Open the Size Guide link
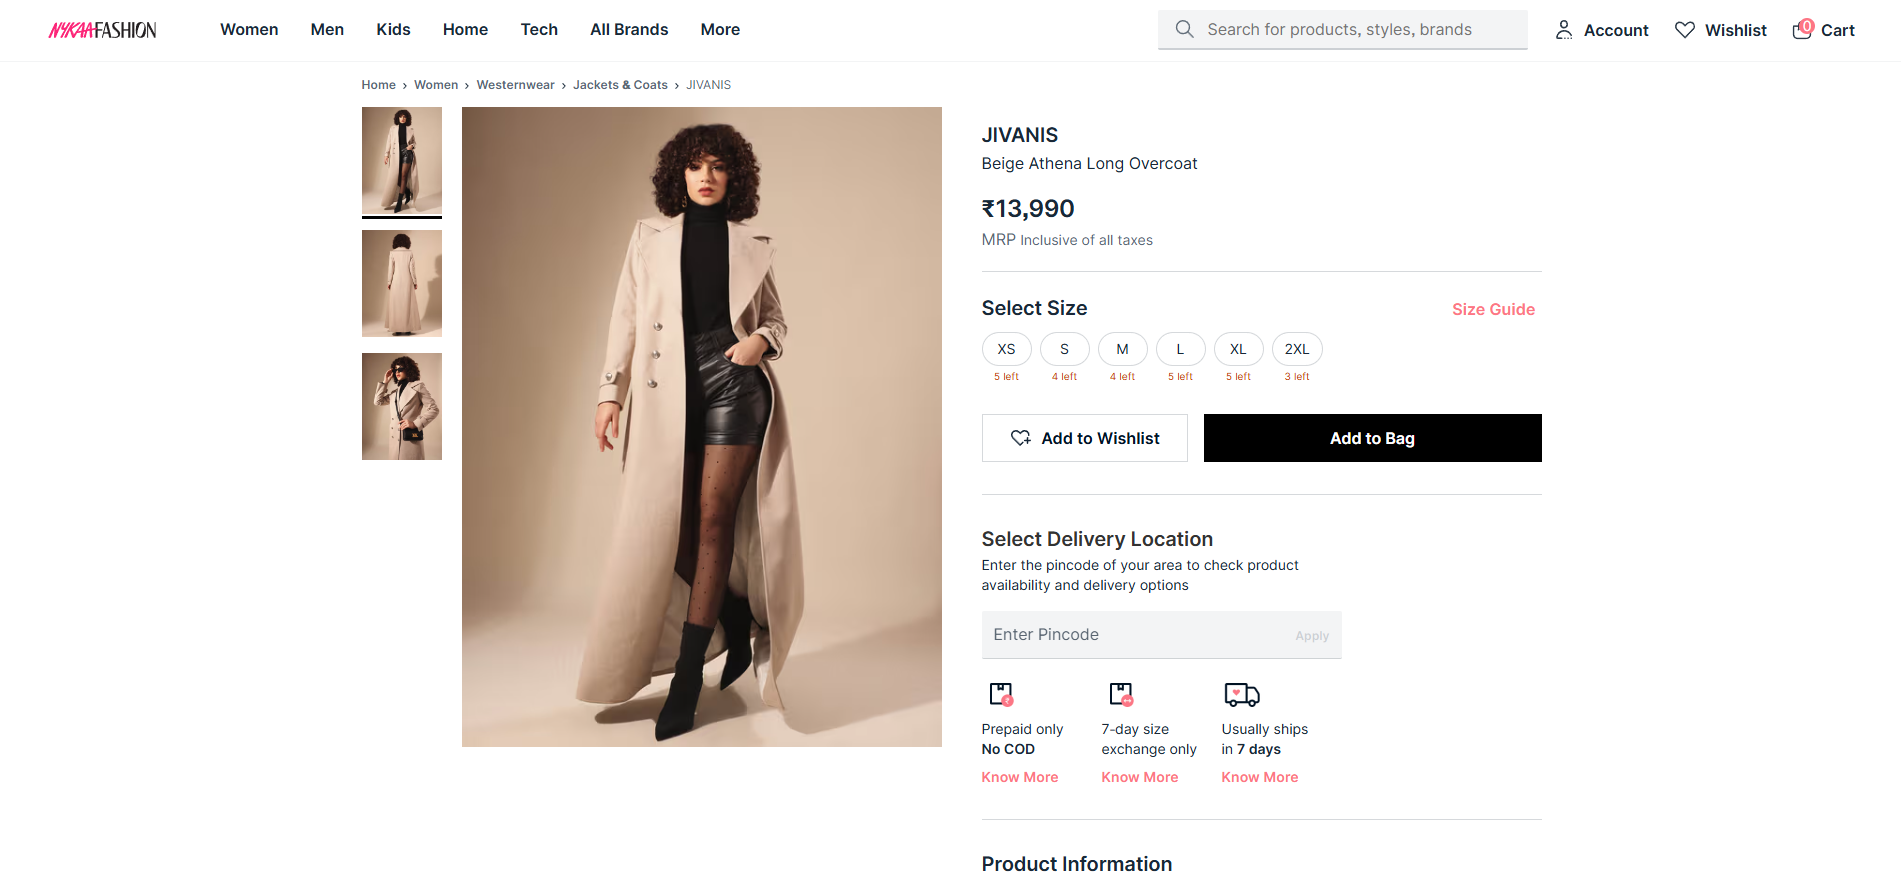Viewport: 1901px width, 874px height. [1493, 310]
